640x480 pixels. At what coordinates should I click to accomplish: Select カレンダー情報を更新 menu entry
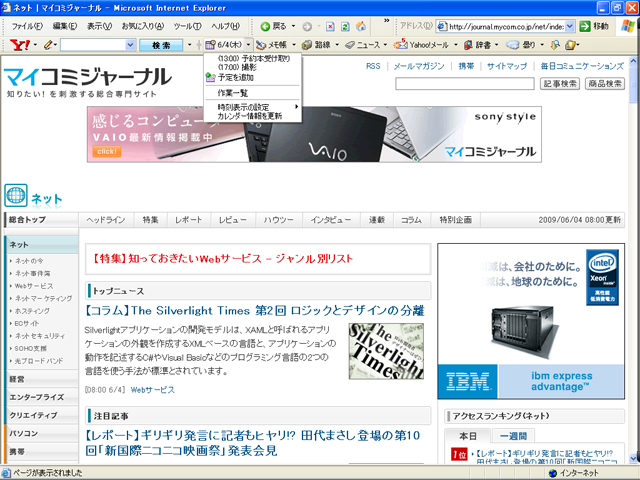pyautogui.click(x=252, y=116)
